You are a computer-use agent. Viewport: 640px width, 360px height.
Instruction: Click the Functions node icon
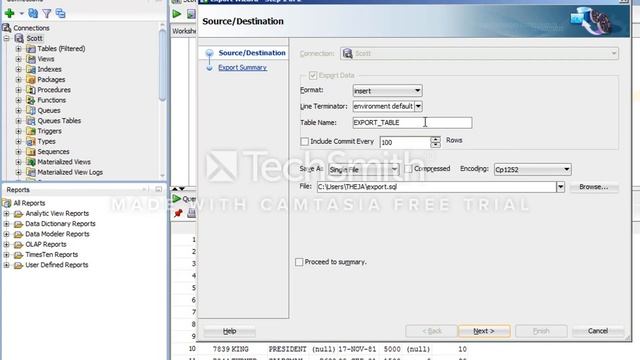click(x=31, y=100)
